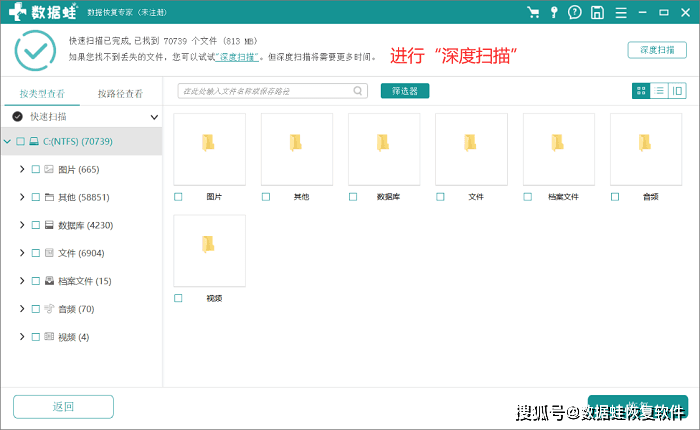The image size is (700, 430).
Task: Expand the 音频 (70) node
Action: pyautogui.click(x=22, y=309)
